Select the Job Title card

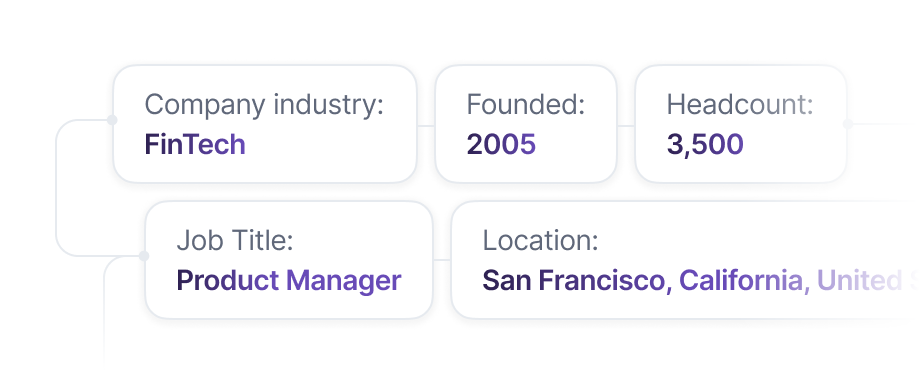tap(289, 260)
